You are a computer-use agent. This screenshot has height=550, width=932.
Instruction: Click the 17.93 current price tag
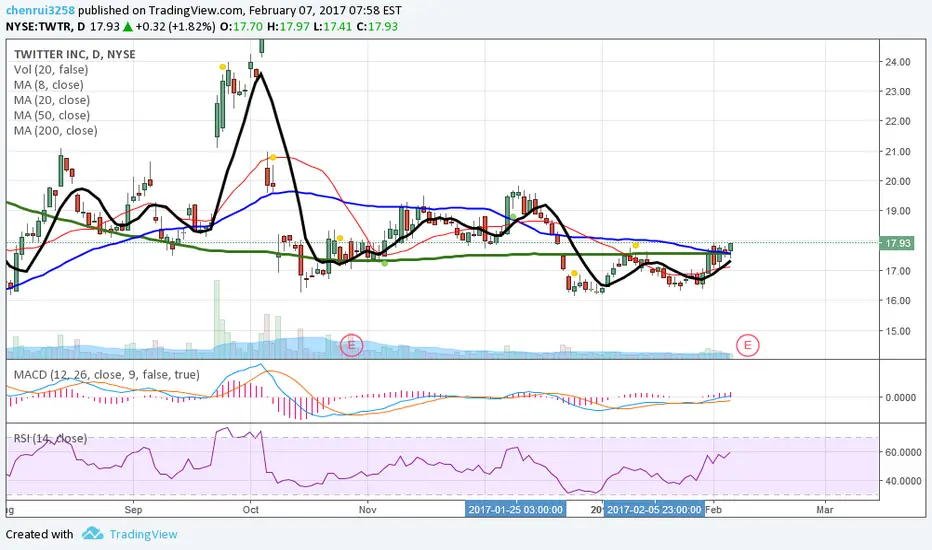(898, 243)
